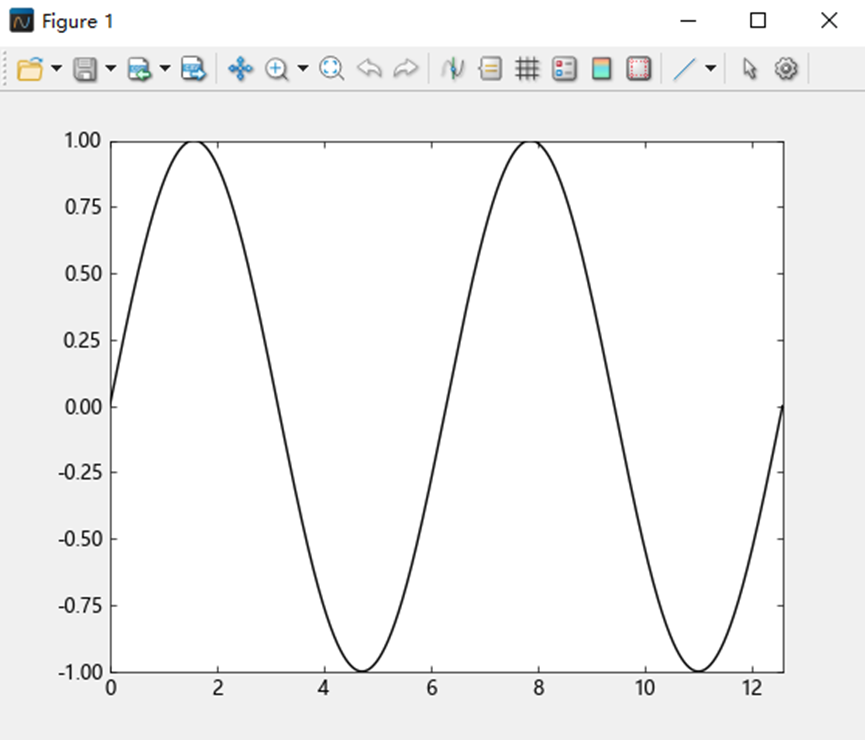Click the x-axis tick label 2
Screen dimensions: 865x740
[x=218, y=688]
